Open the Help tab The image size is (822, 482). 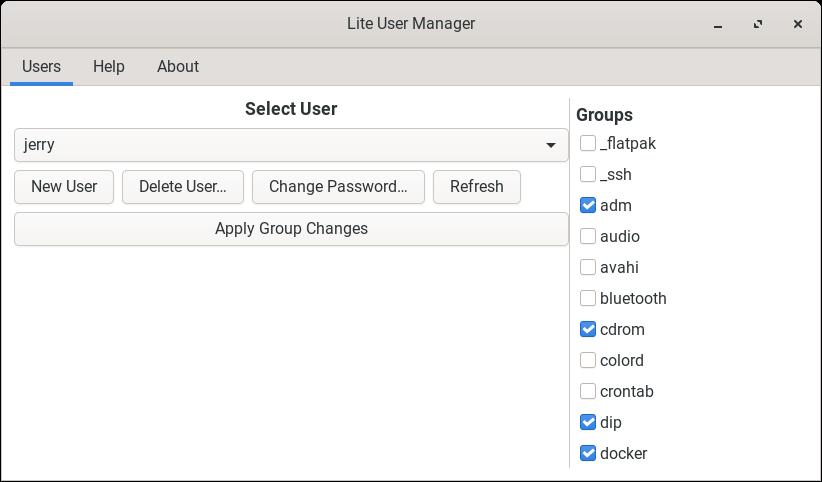point(109,67)
